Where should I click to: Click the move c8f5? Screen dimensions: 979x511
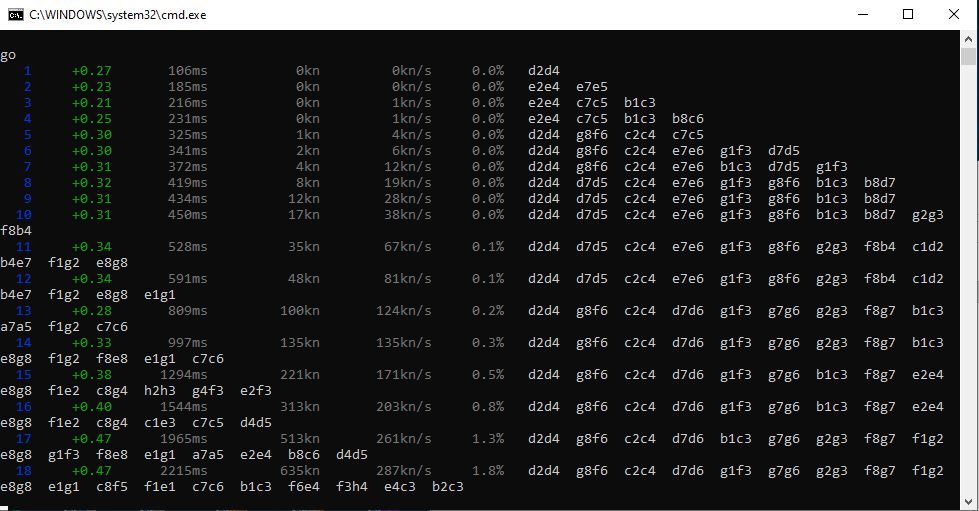pyautogui.click(x=111, y=487)
